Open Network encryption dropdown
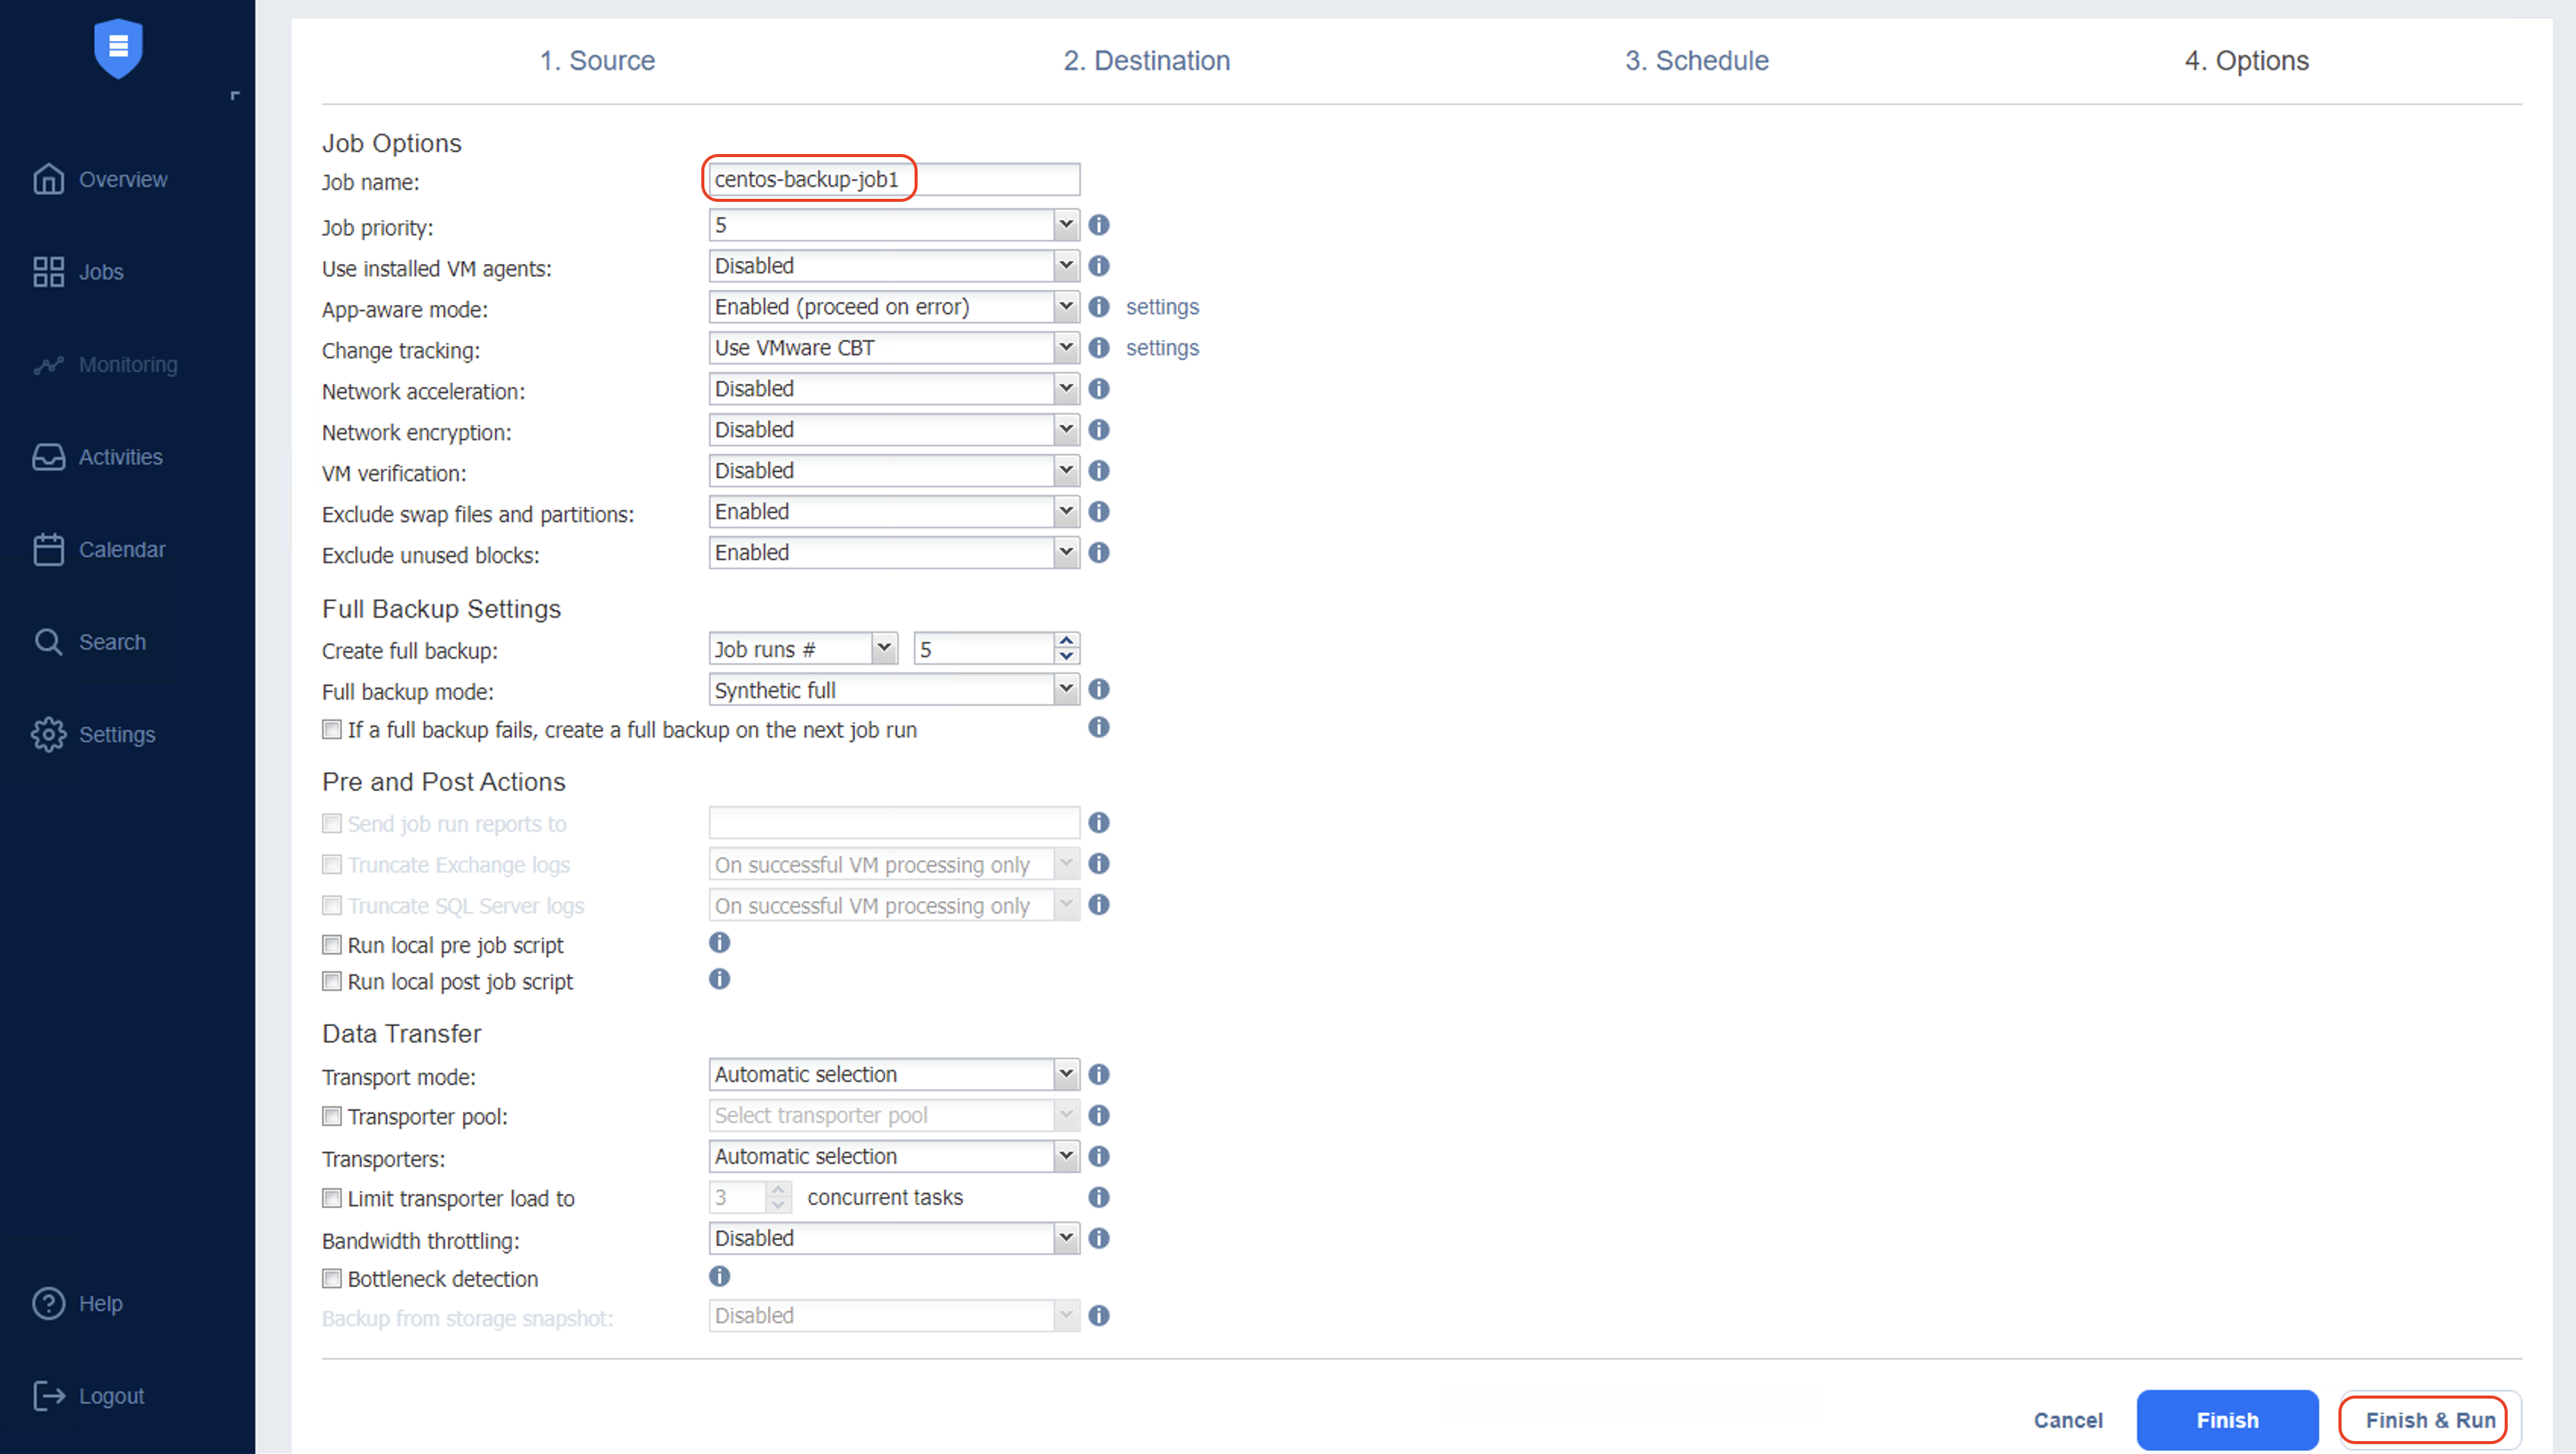This screenshot has width=2576, height=1454. coord(894,430)
